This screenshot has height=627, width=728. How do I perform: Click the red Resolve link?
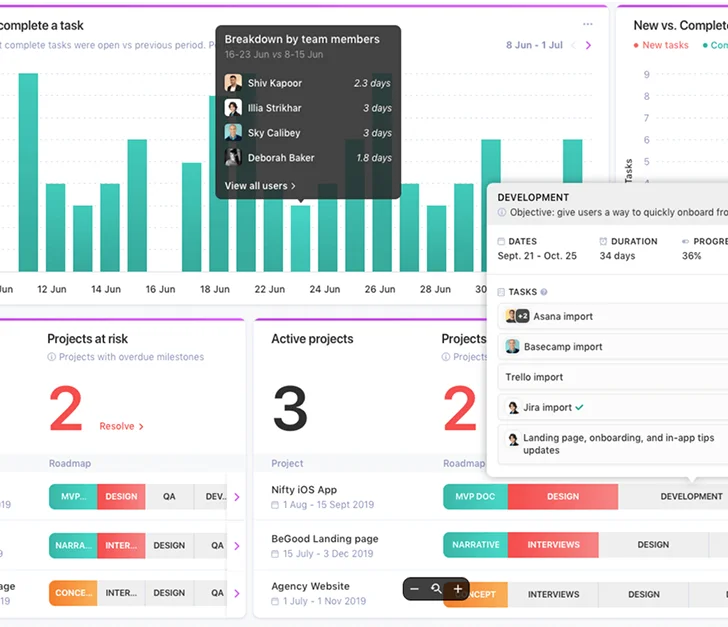tap(121, 426)
